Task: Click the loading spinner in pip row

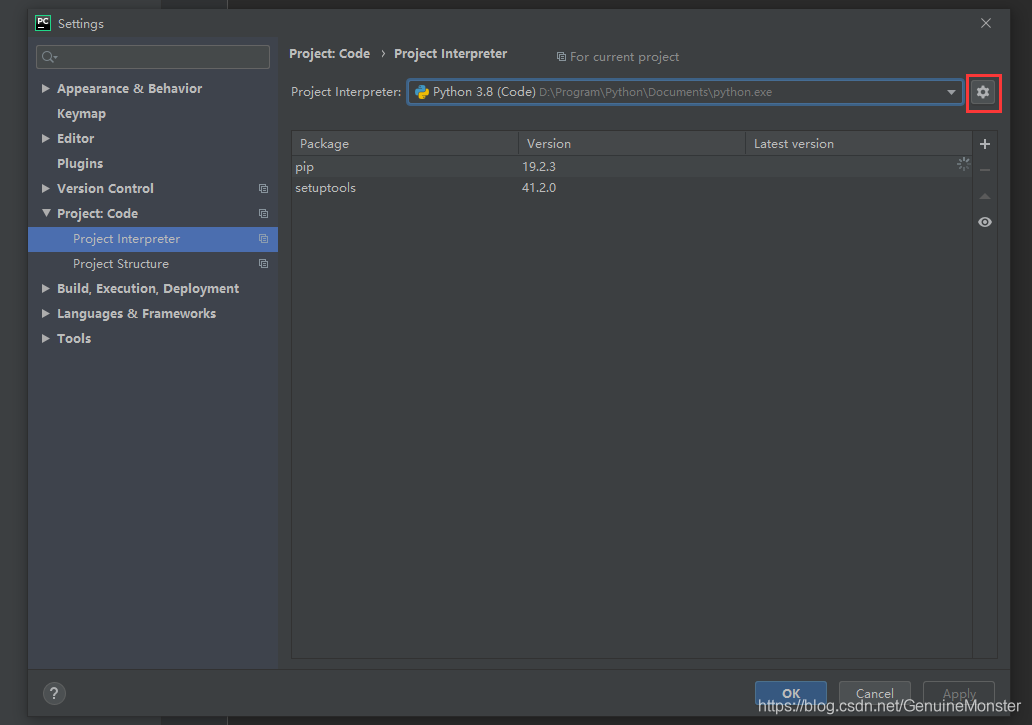Action: 964,164
